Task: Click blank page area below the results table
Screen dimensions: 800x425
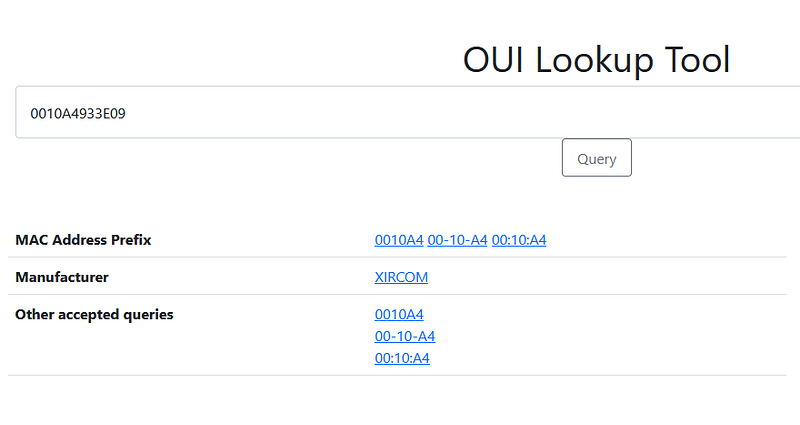Action: (398, 401)
